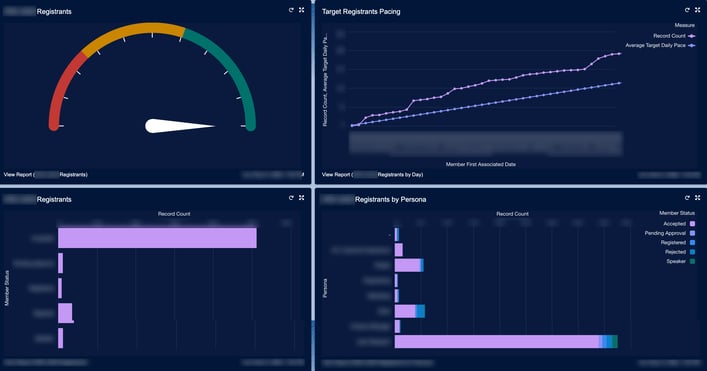Expand the top-left Registrants gauge panel fullscreen
Screen dimensions: 707x371
click(x=302, y=10)
